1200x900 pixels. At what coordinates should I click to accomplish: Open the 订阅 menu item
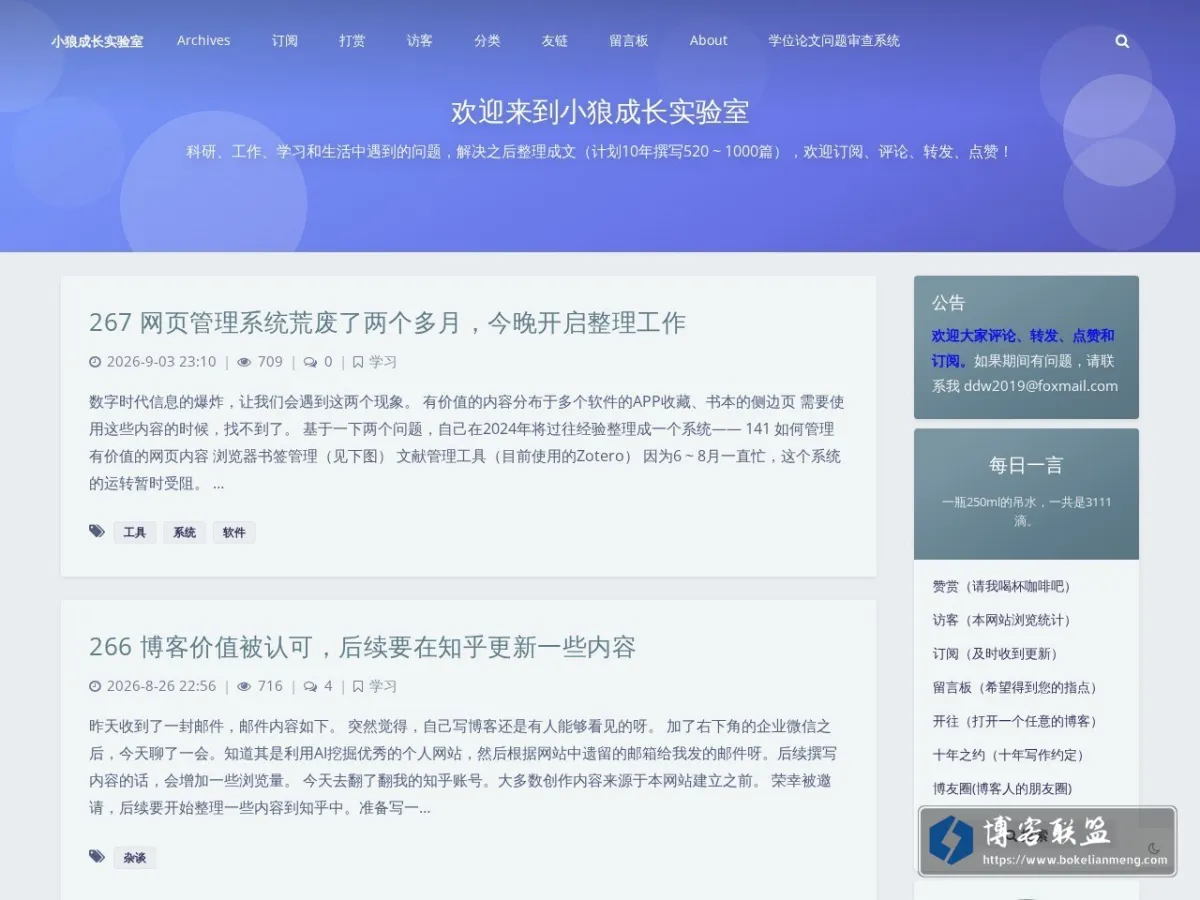(x=285, y=41)
